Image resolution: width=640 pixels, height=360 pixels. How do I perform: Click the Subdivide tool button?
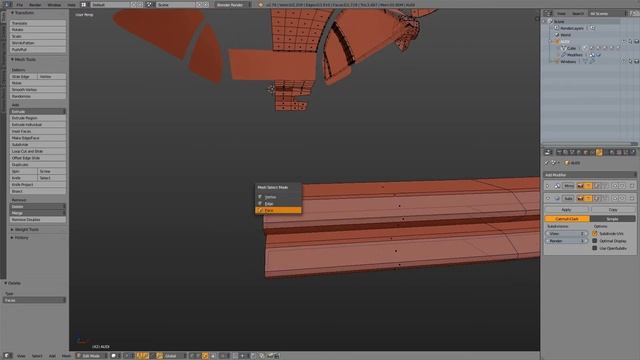(x=38, y=144)
